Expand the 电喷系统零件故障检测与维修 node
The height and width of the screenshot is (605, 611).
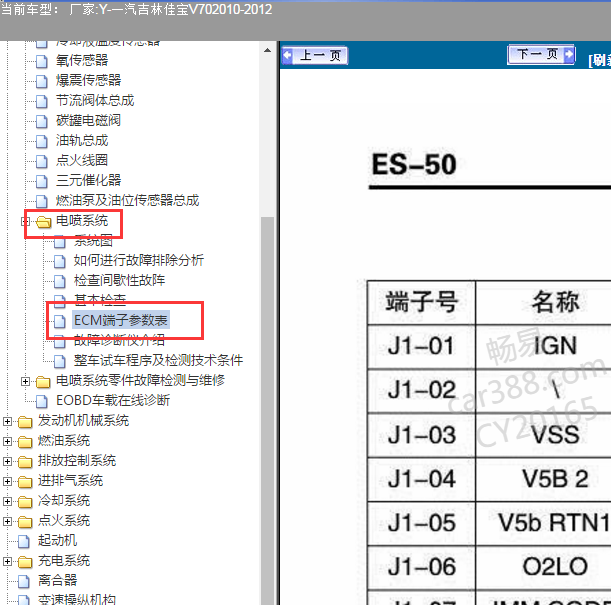pyautogui.click(x=25, y=381)
